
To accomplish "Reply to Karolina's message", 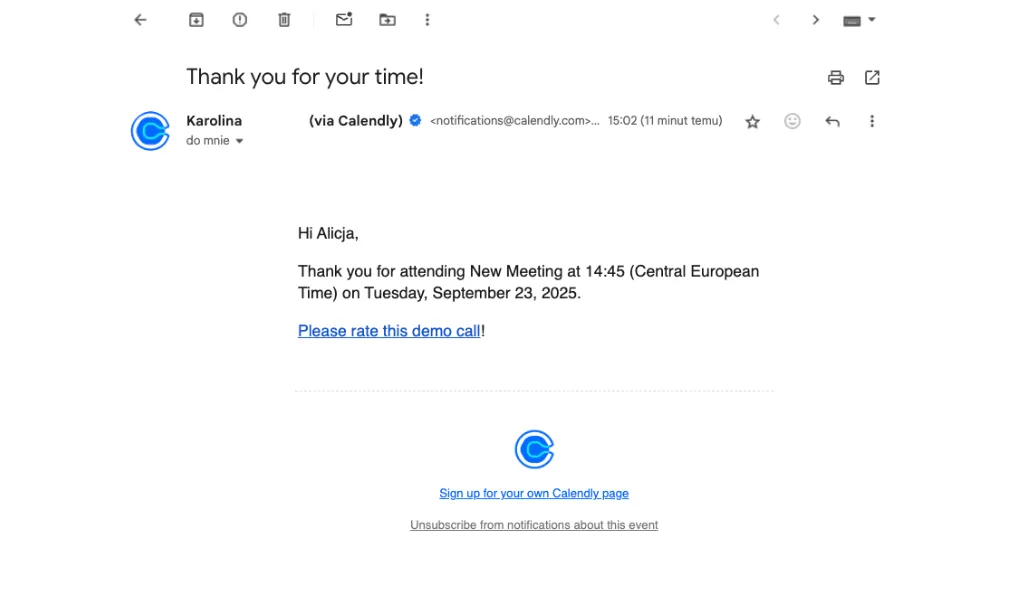I will (x=832, y=121).
